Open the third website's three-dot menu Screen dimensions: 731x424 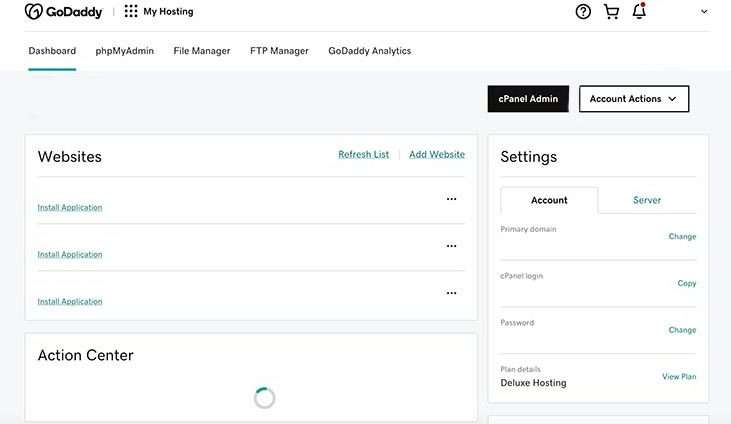pos(451,293)
